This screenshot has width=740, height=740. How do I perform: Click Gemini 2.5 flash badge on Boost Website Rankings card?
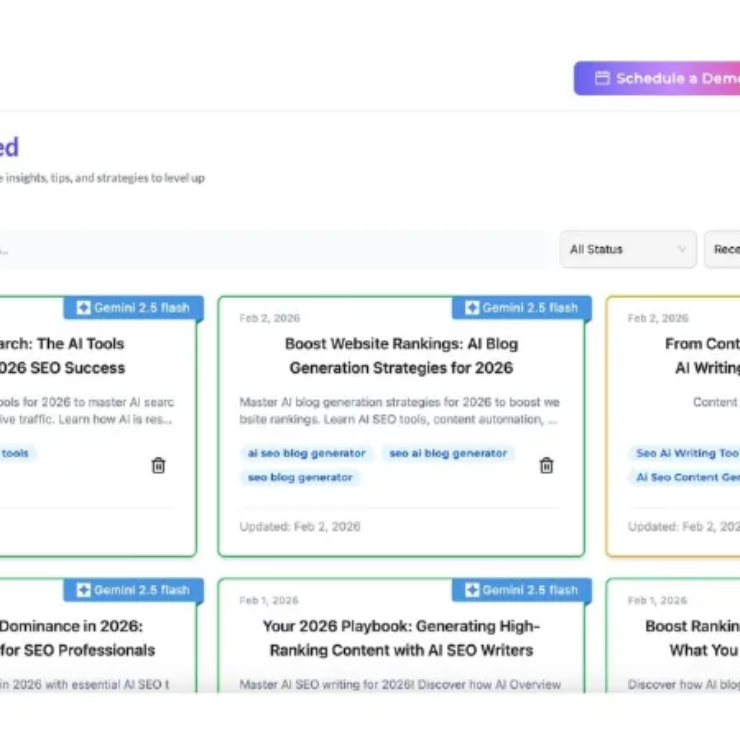(521, 308)
